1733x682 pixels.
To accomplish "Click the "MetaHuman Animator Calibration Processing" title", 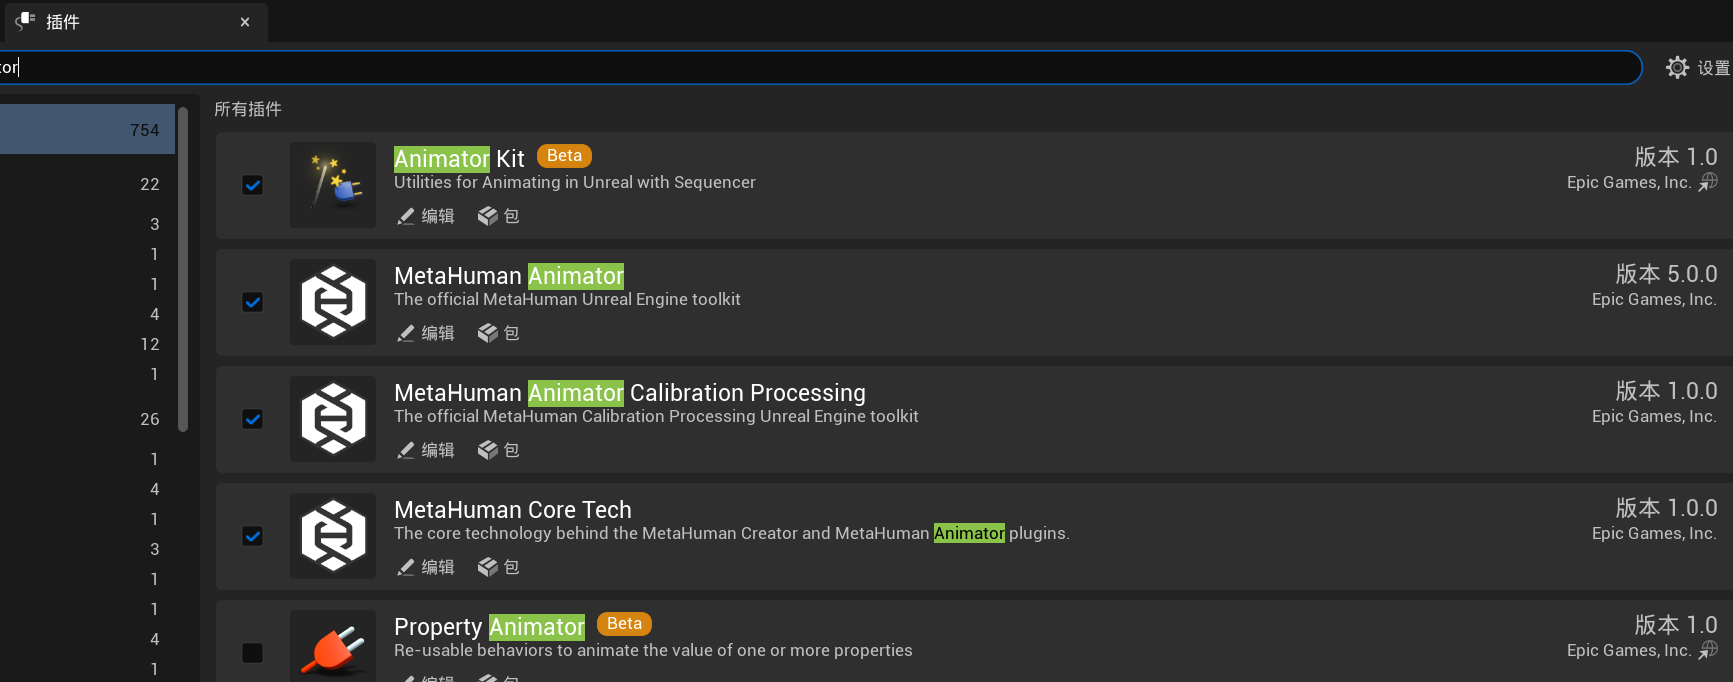I will pos(630,393).
